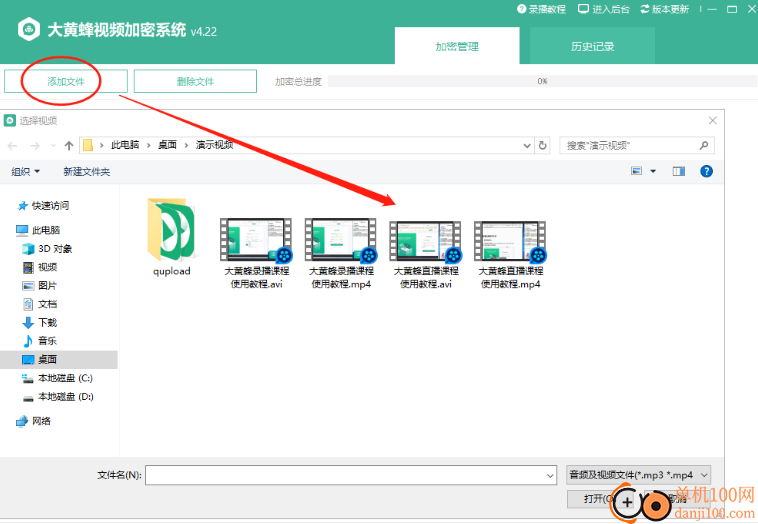
Task: Select 快速访问 in the sidebar
Action: pos(44,206)
